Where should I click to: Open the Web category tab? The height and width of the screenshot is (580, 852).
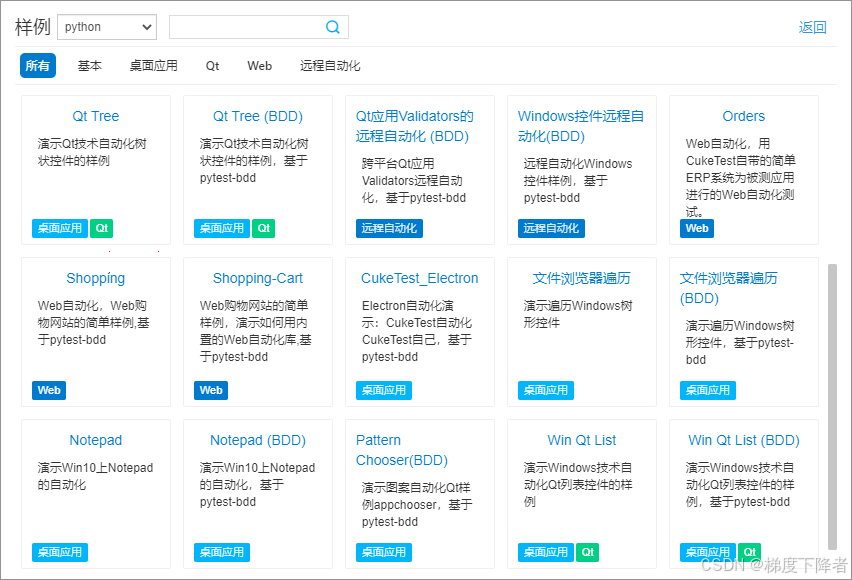(x=259, y=66)
